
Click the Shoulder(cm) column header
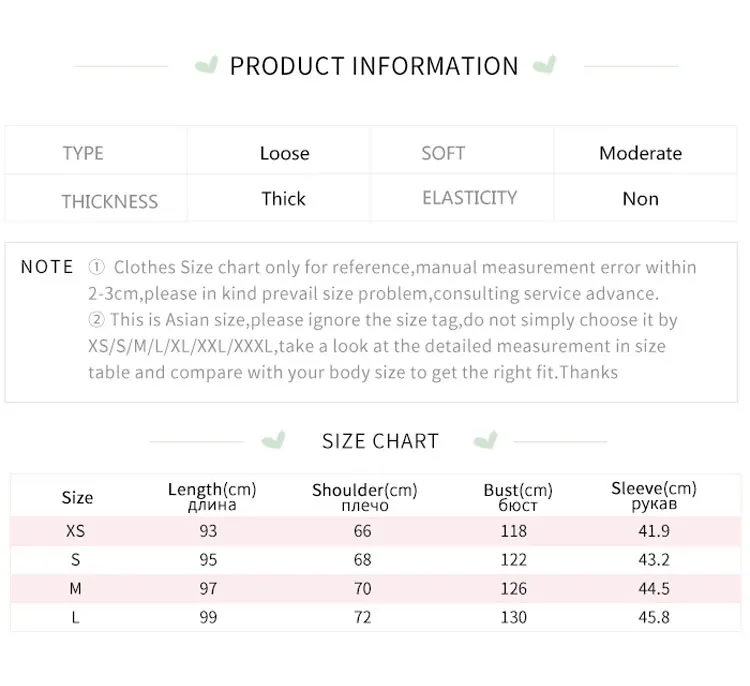364,497
